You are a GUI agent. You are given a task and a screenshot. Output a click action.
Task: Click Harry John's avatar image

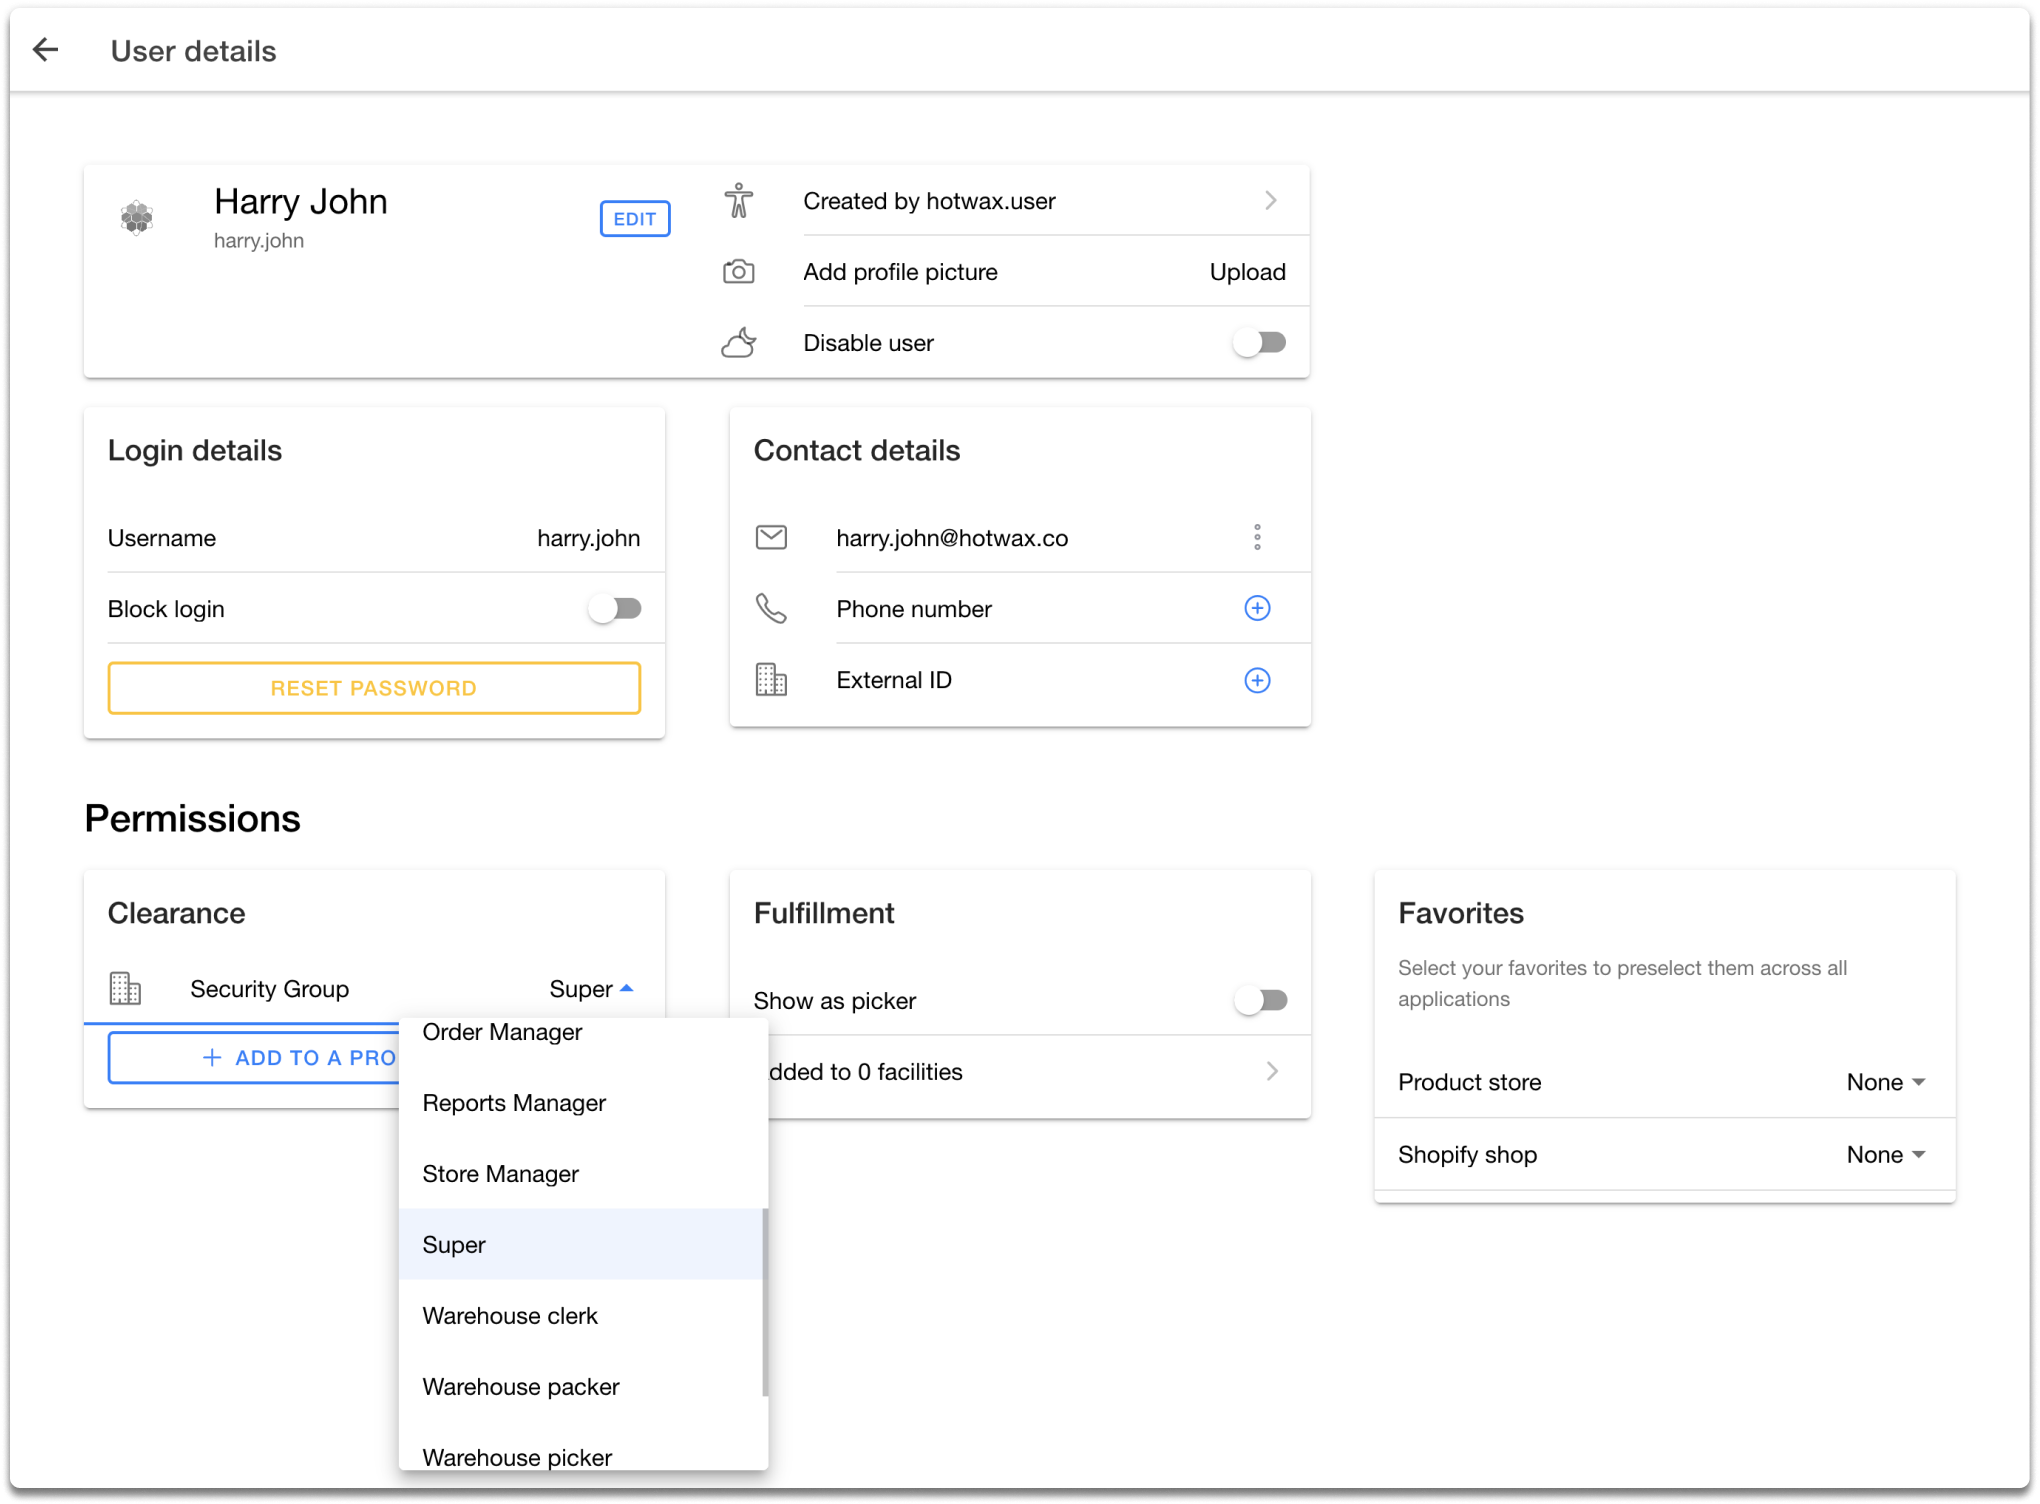137,217
